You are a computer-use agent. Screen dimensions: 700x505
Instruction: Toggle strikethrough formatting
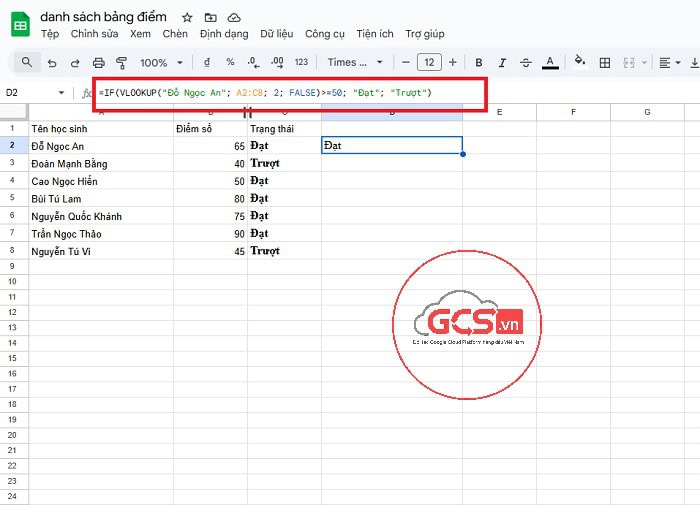525,62
